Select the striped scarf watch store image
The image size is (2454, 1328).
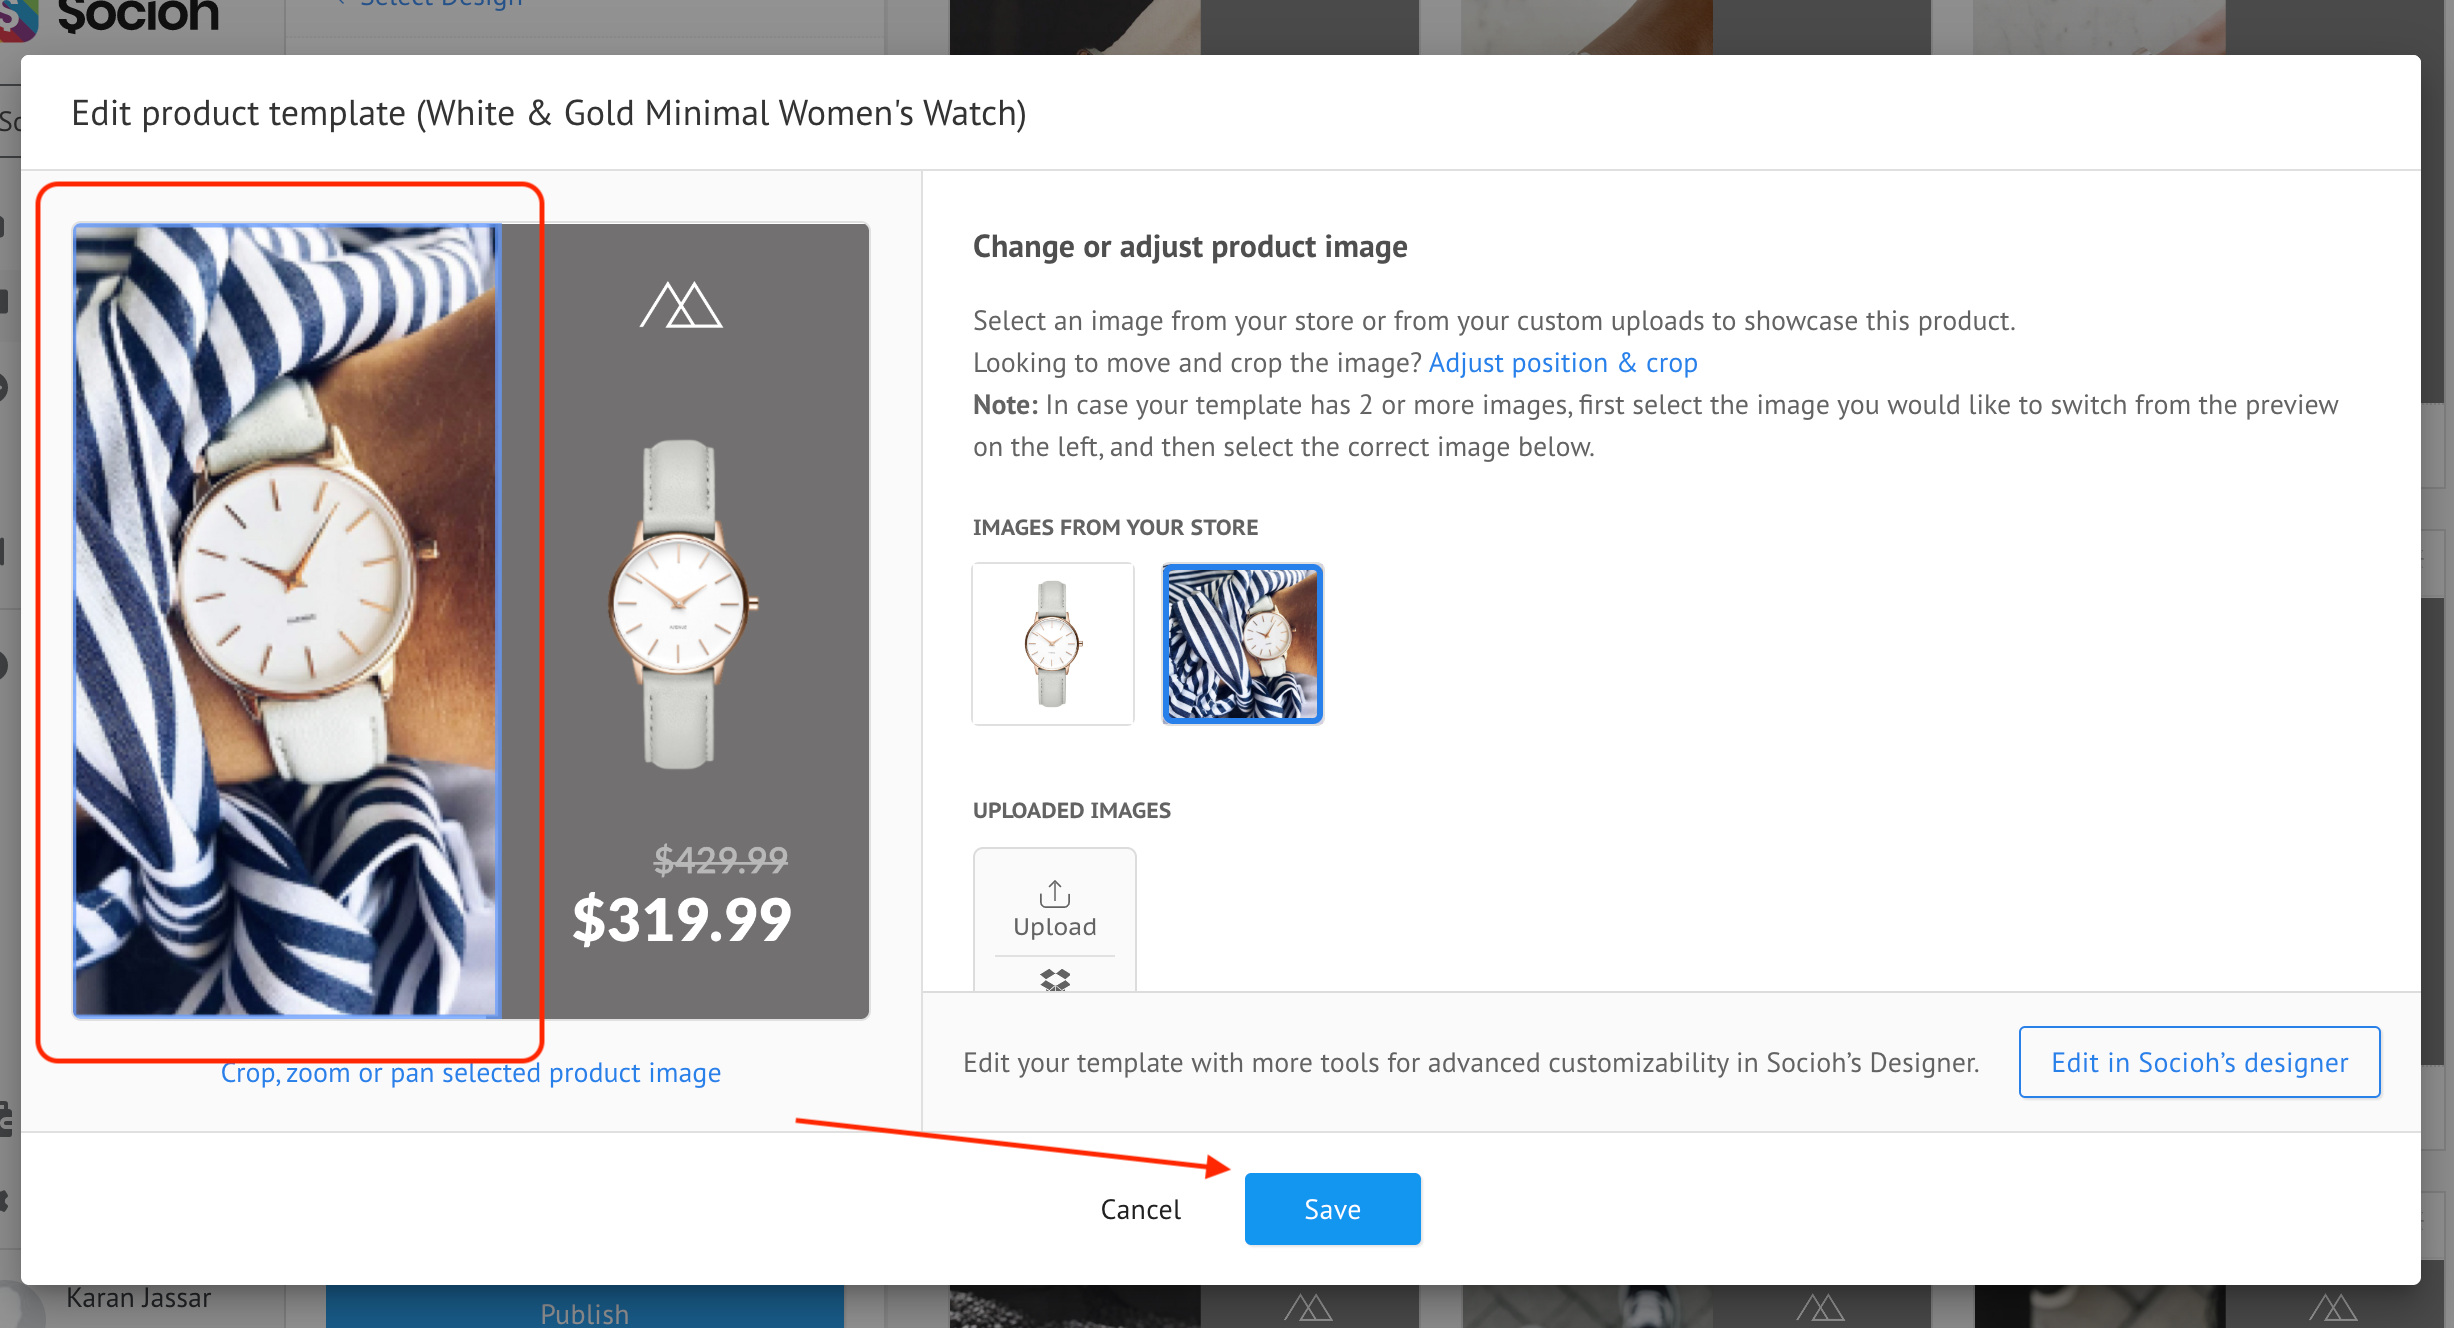[x=1242, y=643]
